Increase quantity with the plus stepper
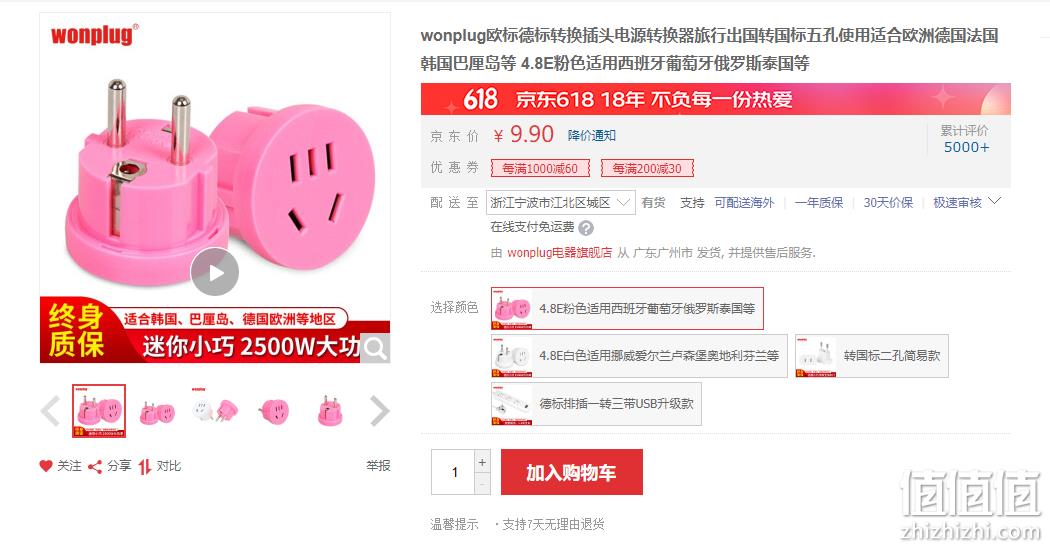Image resolution: width=1050 pixels, height=549 pixels. coord(482,462)
